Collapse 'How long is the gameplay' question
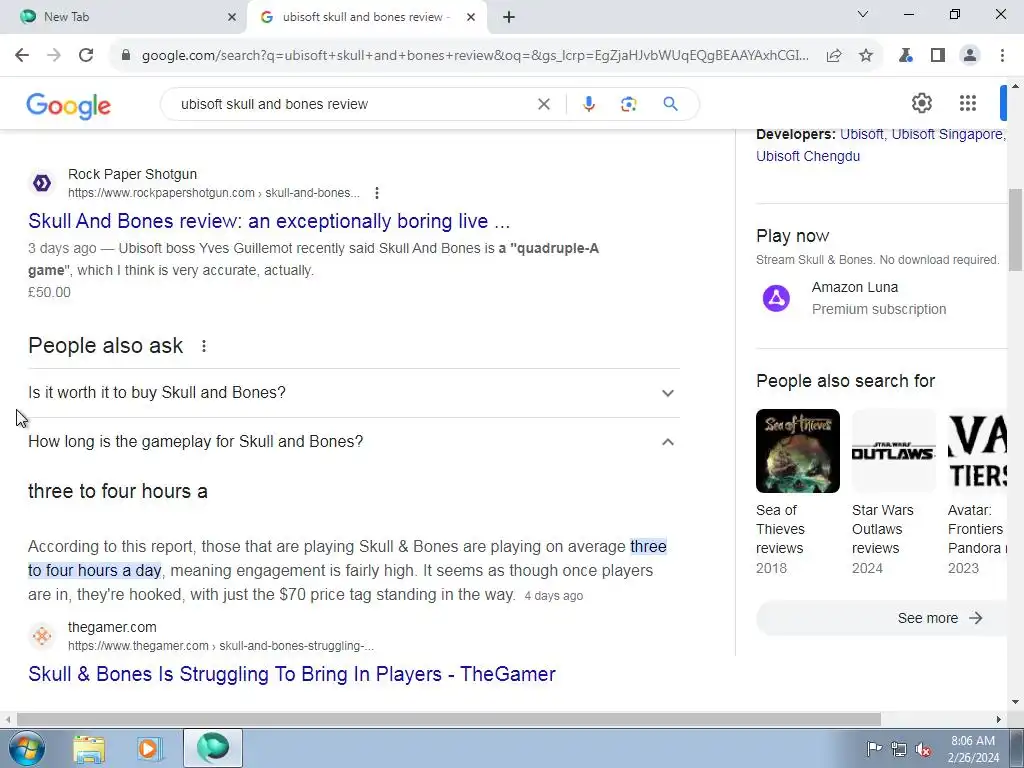This screenshot has height=768, width=1024. pyautogui.click(x=354, y=441)
